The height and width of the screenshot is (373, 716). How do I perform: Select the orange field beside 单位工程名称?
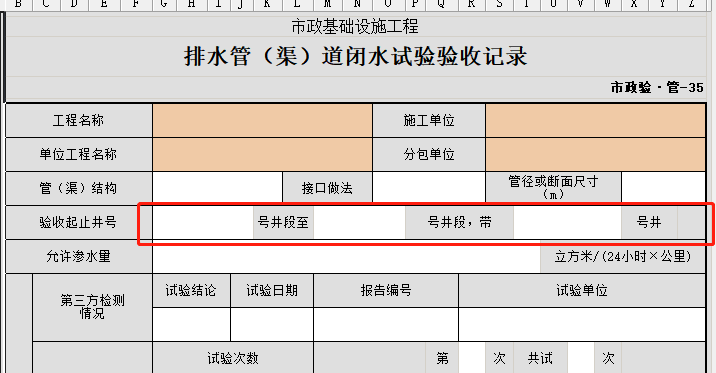coord(263,155)
